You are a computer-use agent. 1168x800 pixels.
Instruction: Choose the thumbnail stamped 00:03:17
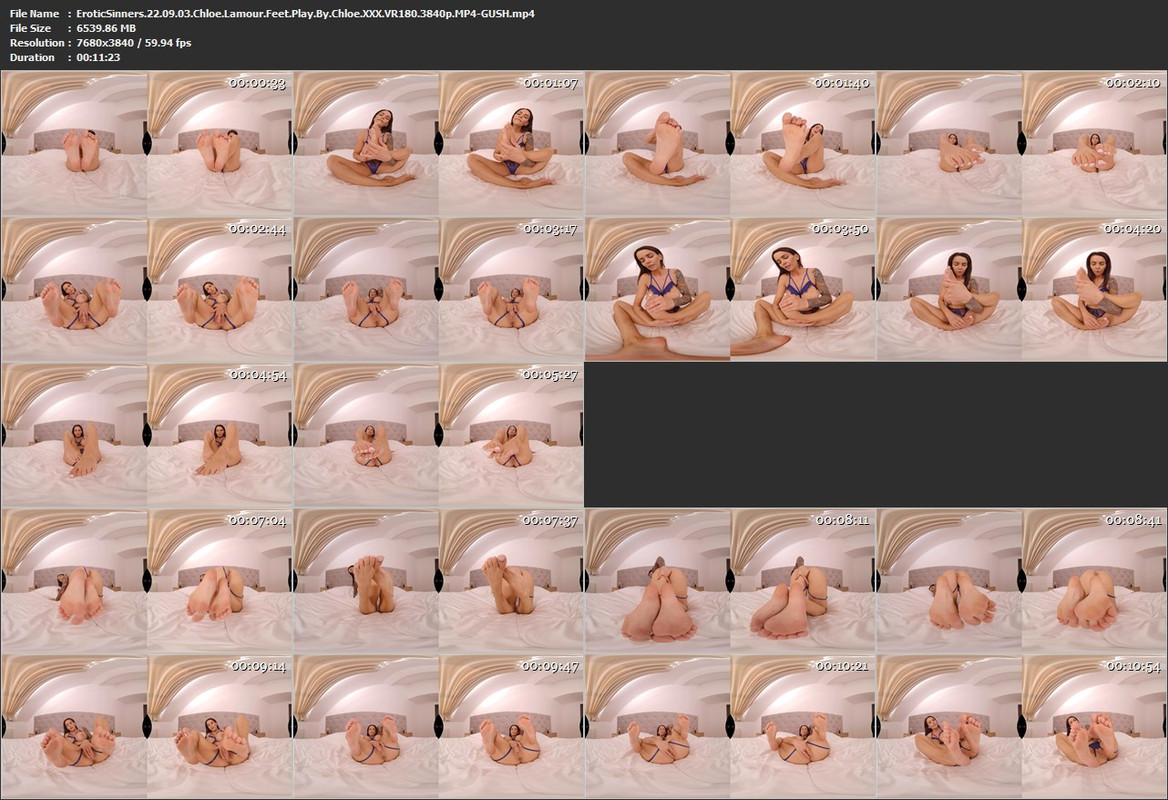tap(438, 289)
